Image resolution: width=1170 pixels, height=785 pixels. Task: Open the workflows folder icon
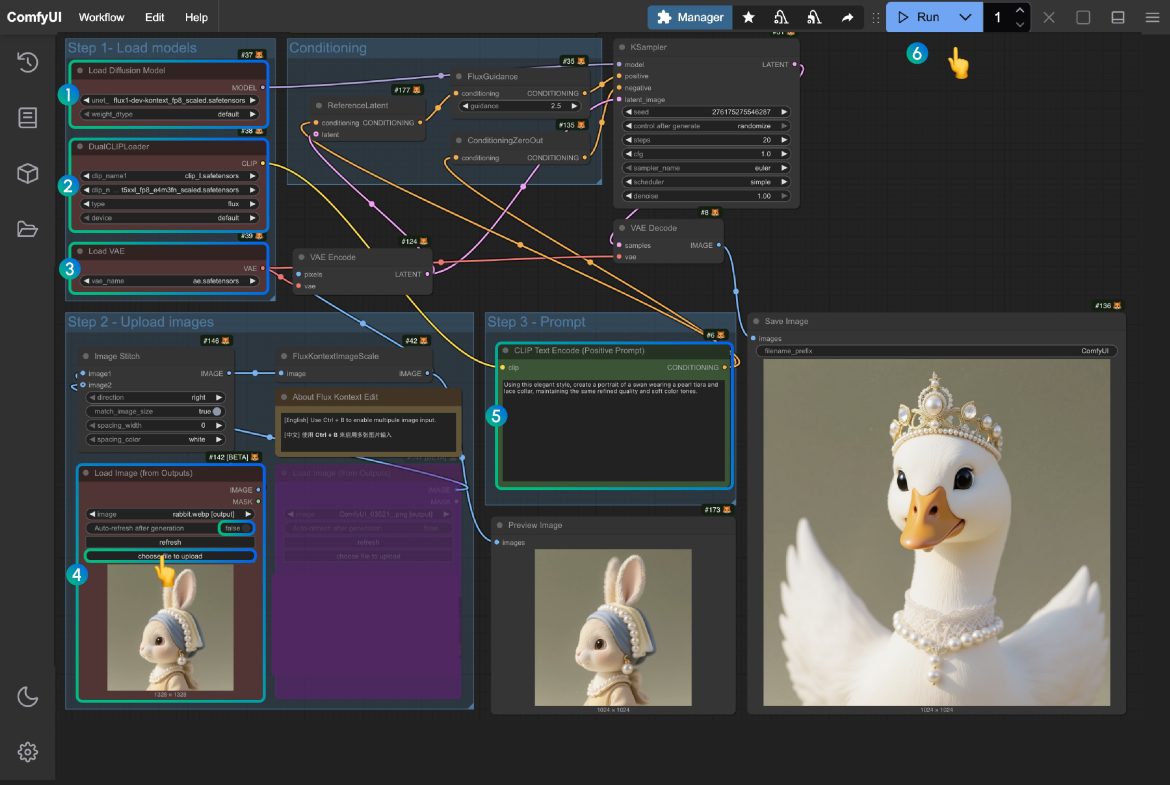click(x=27, y=229)
